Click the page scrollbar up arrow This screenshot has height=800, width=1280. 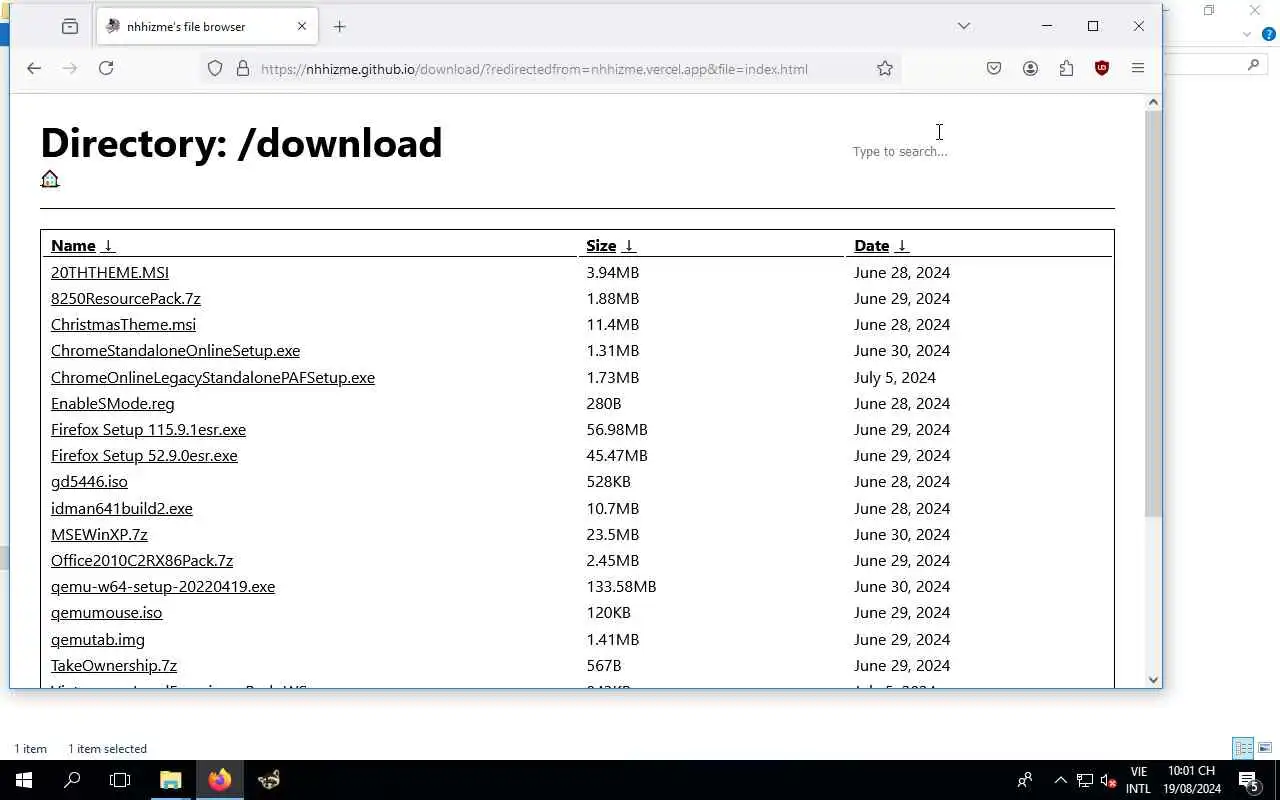click(x=1153, y=102)
